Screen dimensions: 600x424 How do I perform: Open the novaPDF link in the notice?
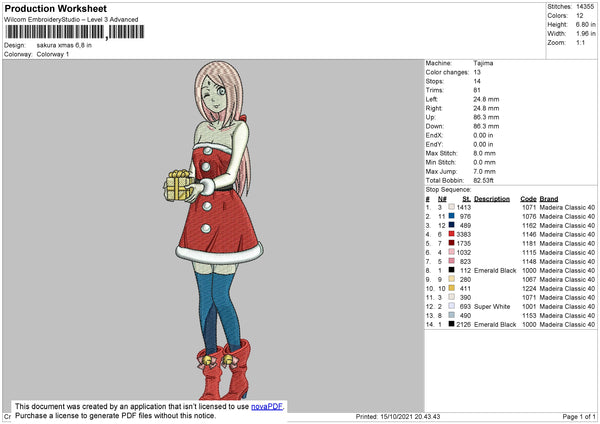click(x=267, y=406)
